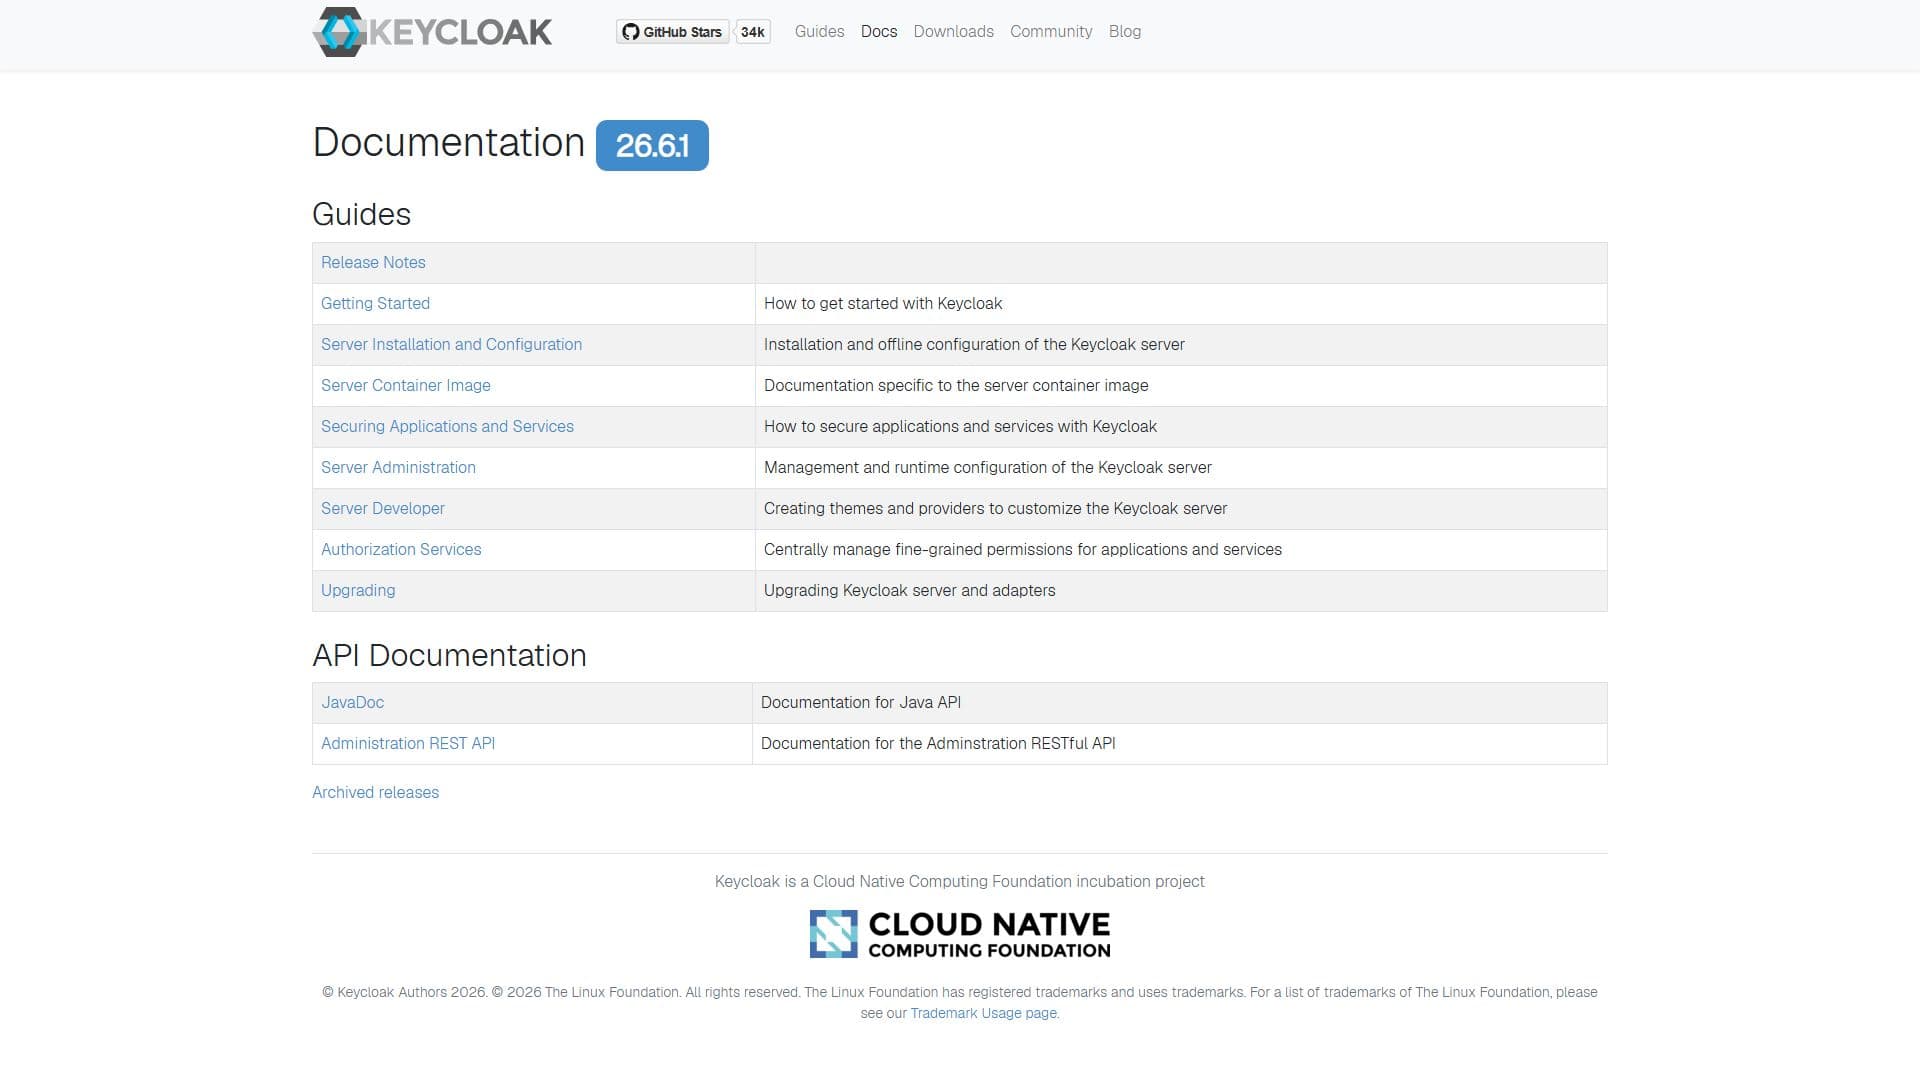
Task: Open the Server Container Image link
Action: 405,385
